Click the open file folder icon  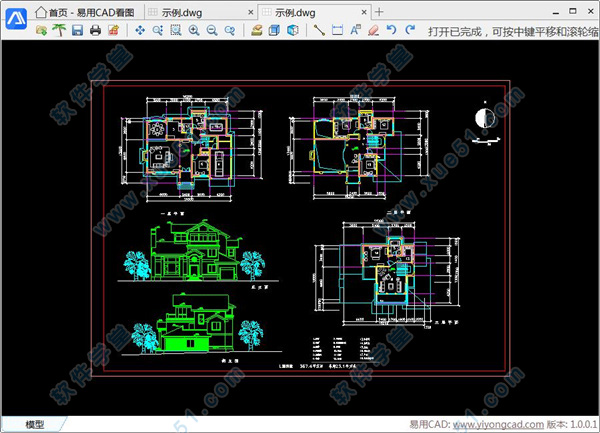pyautogui.click(x=42, y=31)
